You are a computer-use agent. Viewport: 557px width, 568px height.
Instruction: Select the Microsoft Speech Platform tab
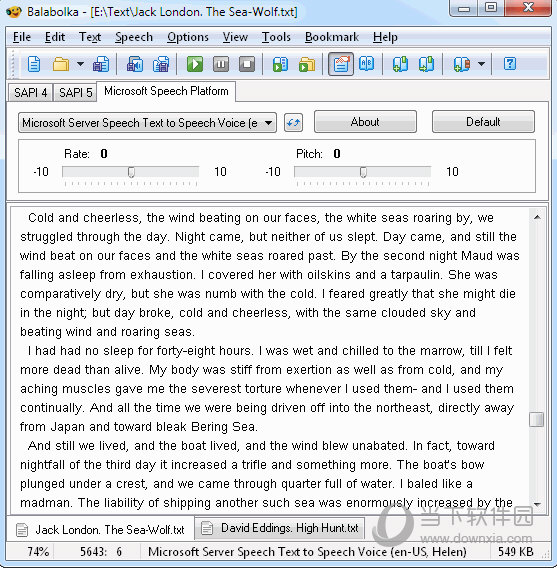tap(166, 91)
